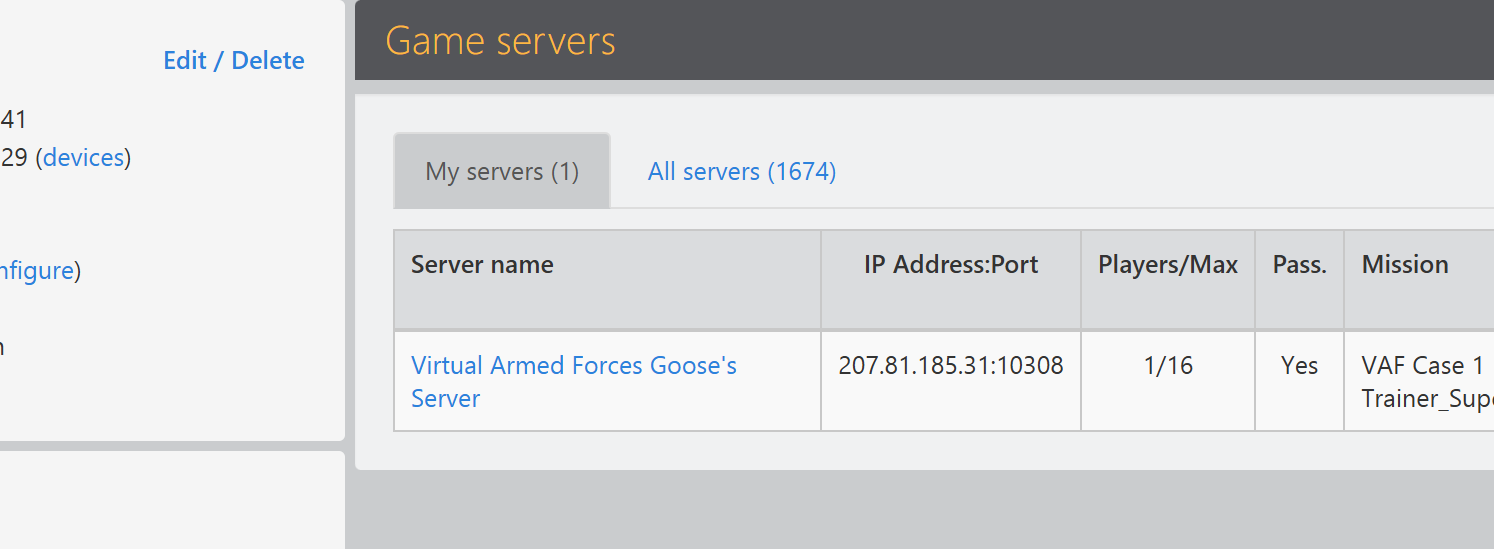Click the Delete link
The image size is (1494, 549).
268,61
